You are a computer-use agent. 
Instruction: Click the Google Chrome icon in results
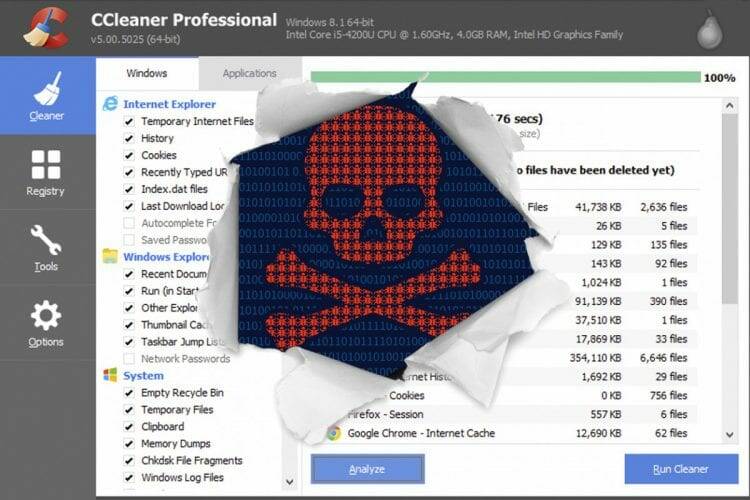click(x=334, y=433)
